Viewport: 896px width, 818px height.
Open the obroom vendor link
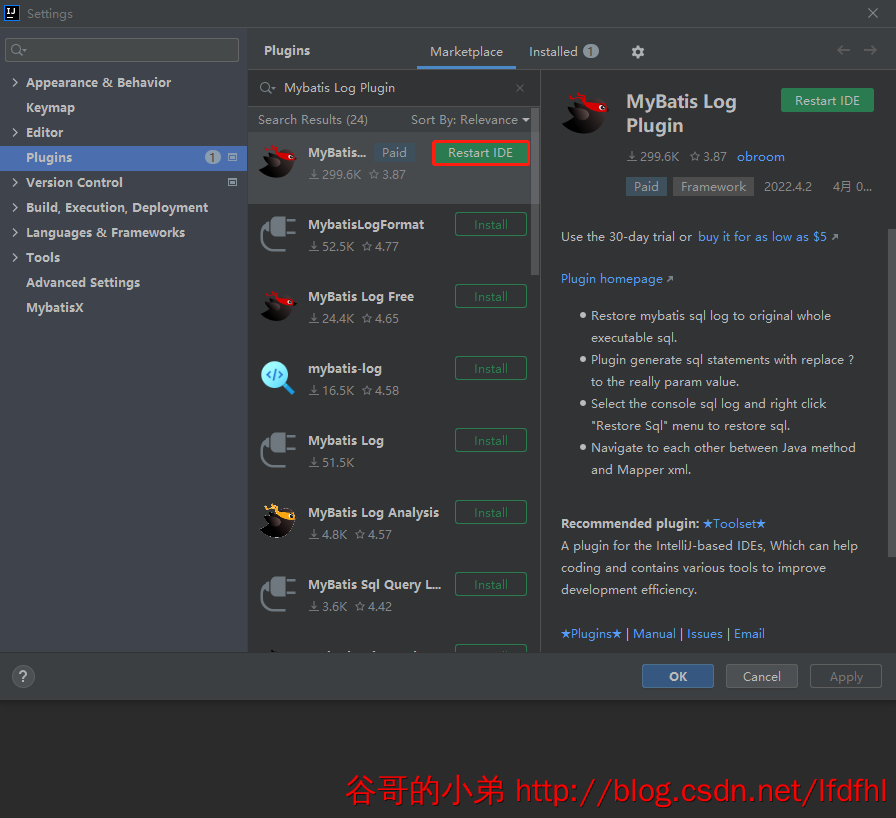761,157
